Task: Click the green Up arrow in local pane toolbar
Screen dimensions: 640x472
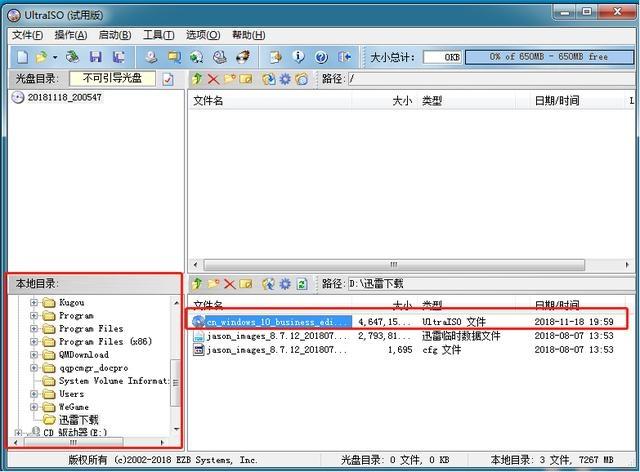Action: pyautogui.click(x=197, y=284)
